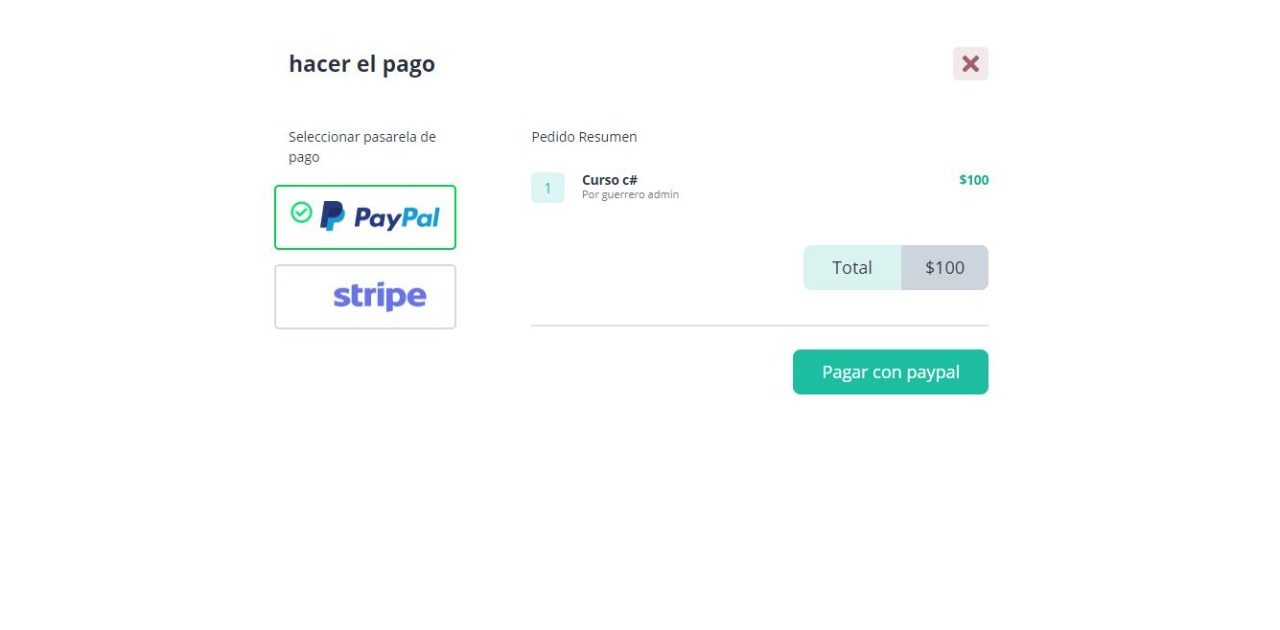Viewport: 1280px width, 630px height.
Task: Click Seleccionar pasarela de pago label
Action: (362, 147)
